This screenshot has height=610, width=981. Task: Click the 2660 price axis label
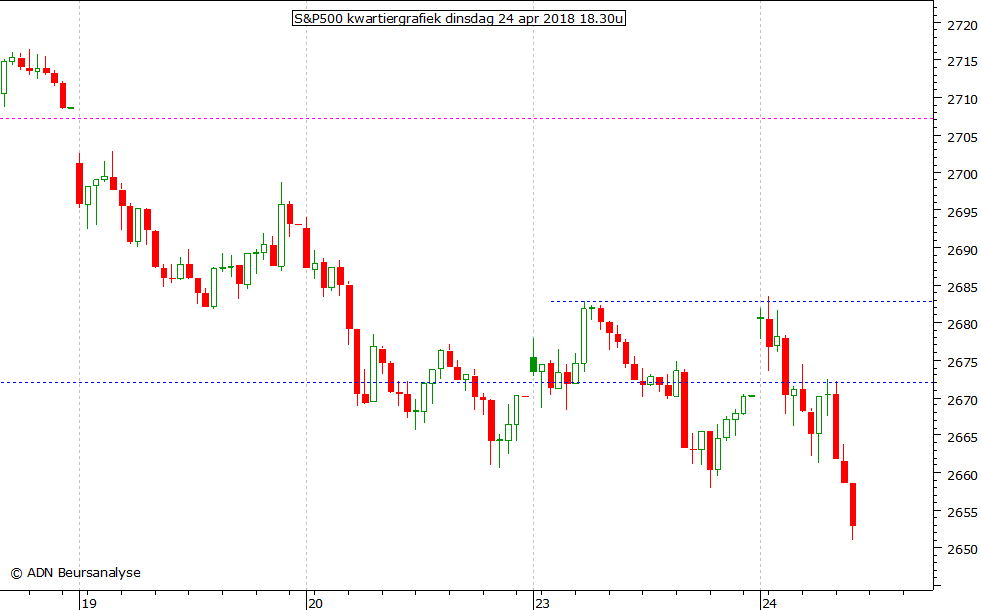[x=962, y=475]
